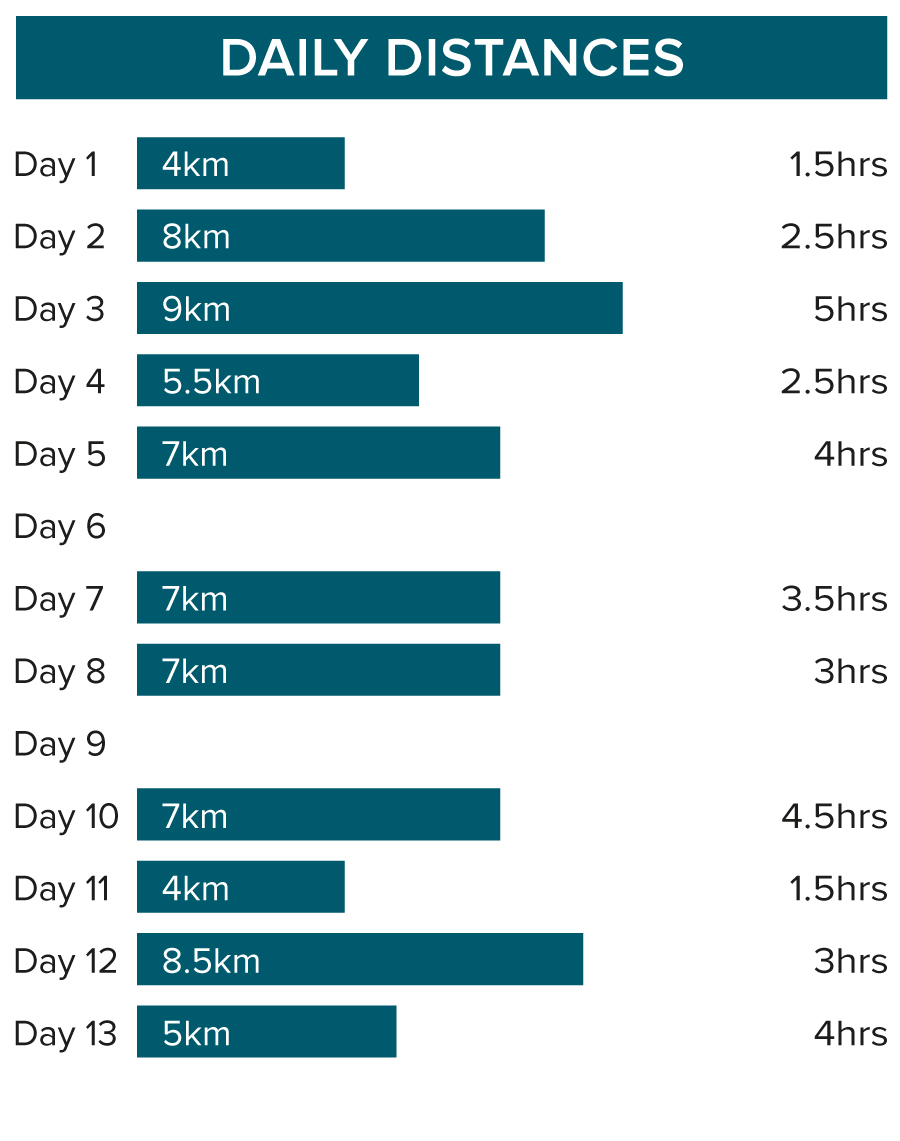Select the 5.5km bar for Day 4
This screenshot has height=1141, width=900.
pos(278,381)
